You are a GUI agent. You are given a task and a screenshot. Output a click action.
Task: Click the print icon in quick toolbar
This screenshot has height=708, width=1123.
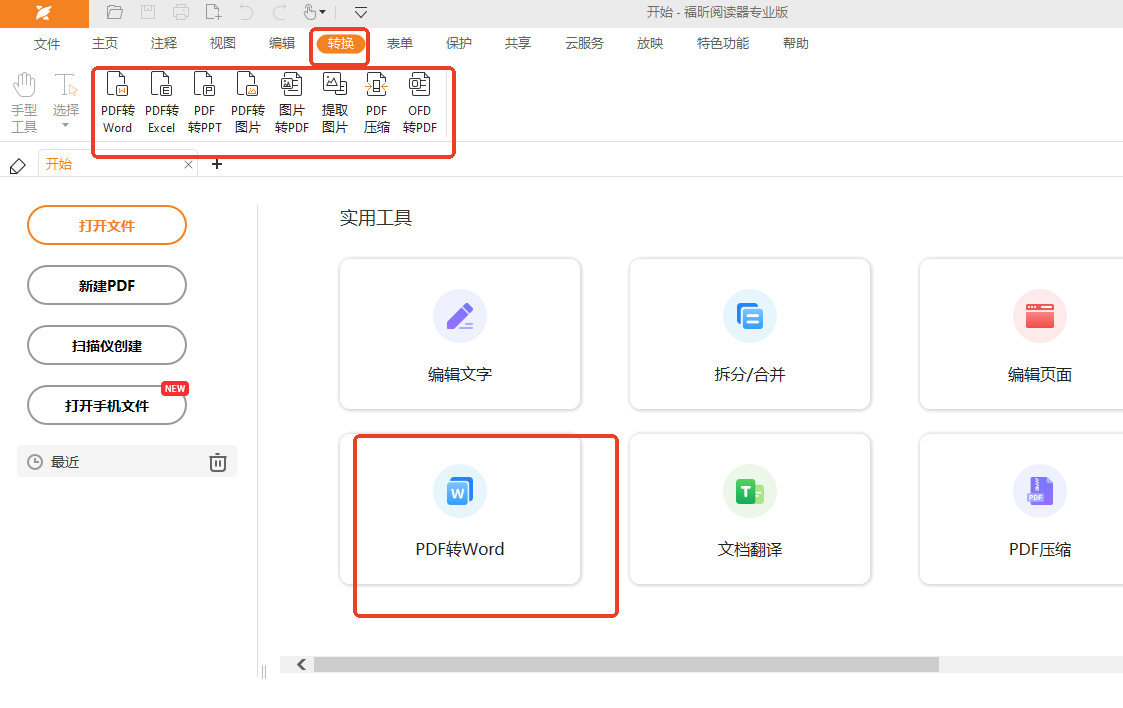180,12
